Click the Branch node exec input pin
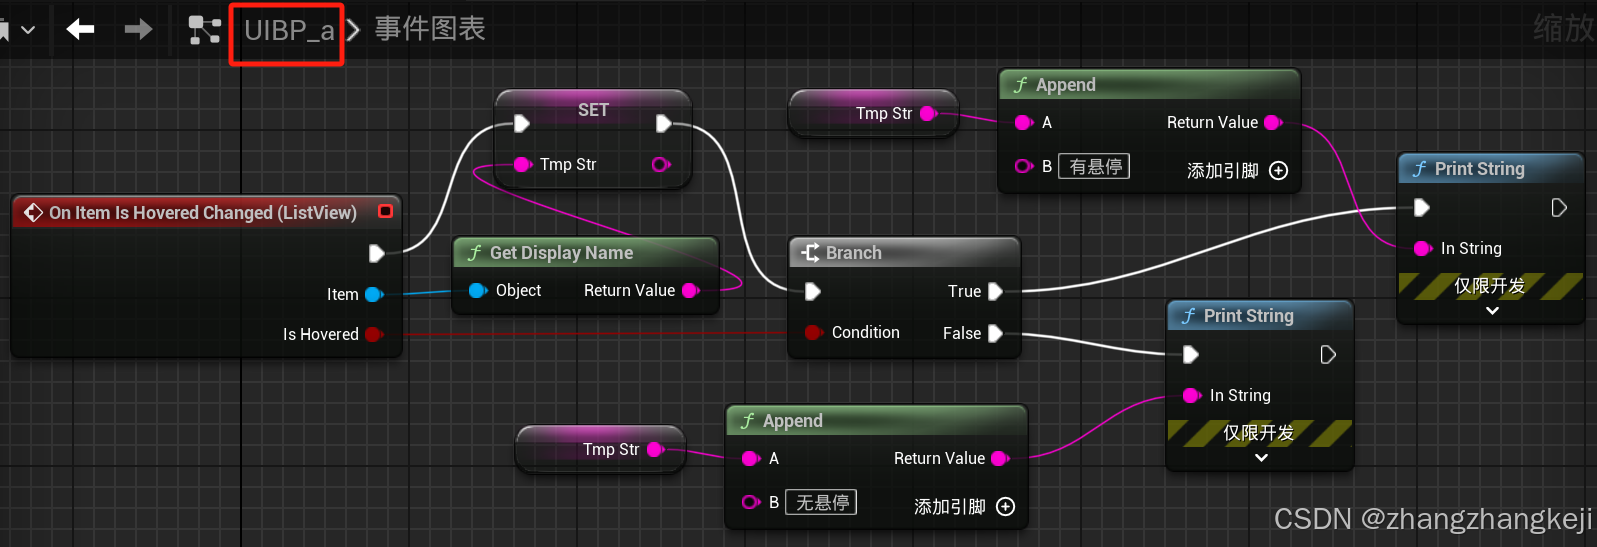 [x=812, y=291]
